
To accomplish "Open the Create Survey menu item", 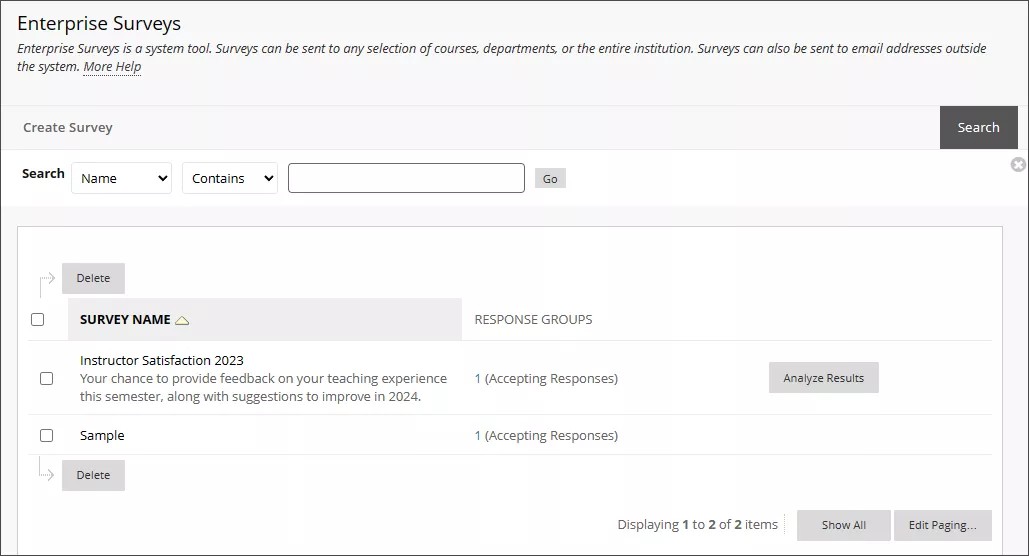I will click(x=68, y=128).
